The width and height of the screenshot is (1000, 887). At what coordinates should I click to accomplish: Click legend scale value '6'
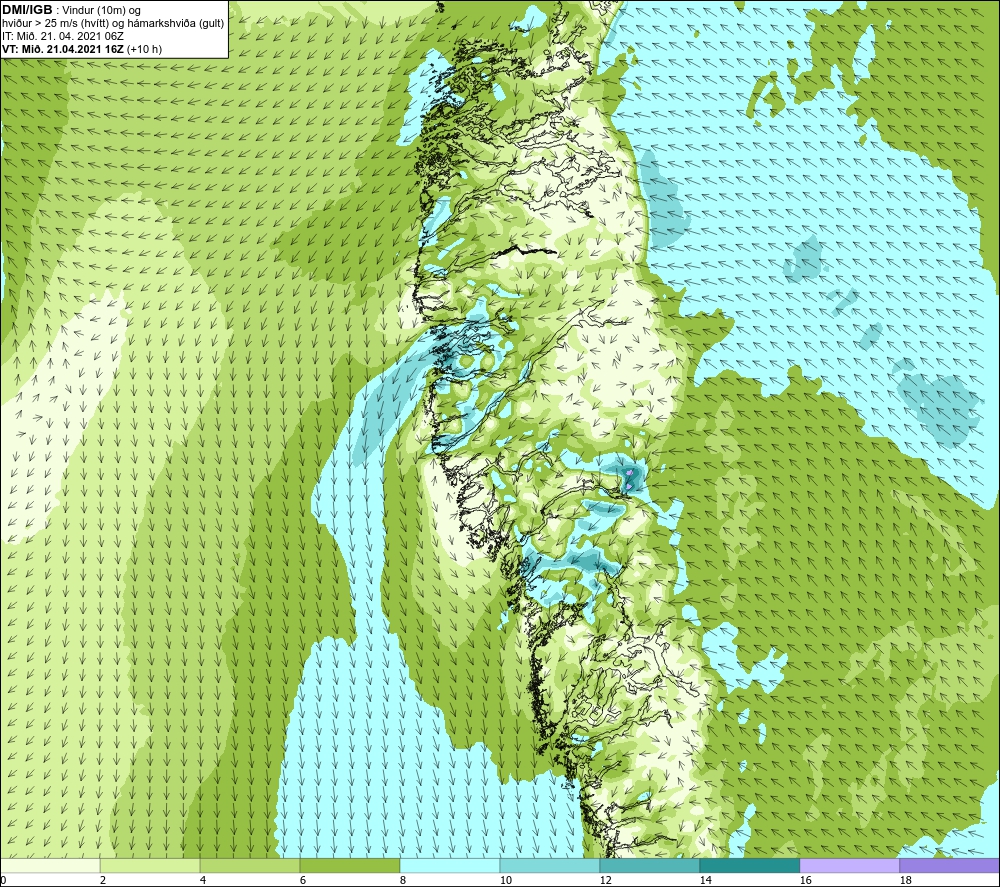302,881
